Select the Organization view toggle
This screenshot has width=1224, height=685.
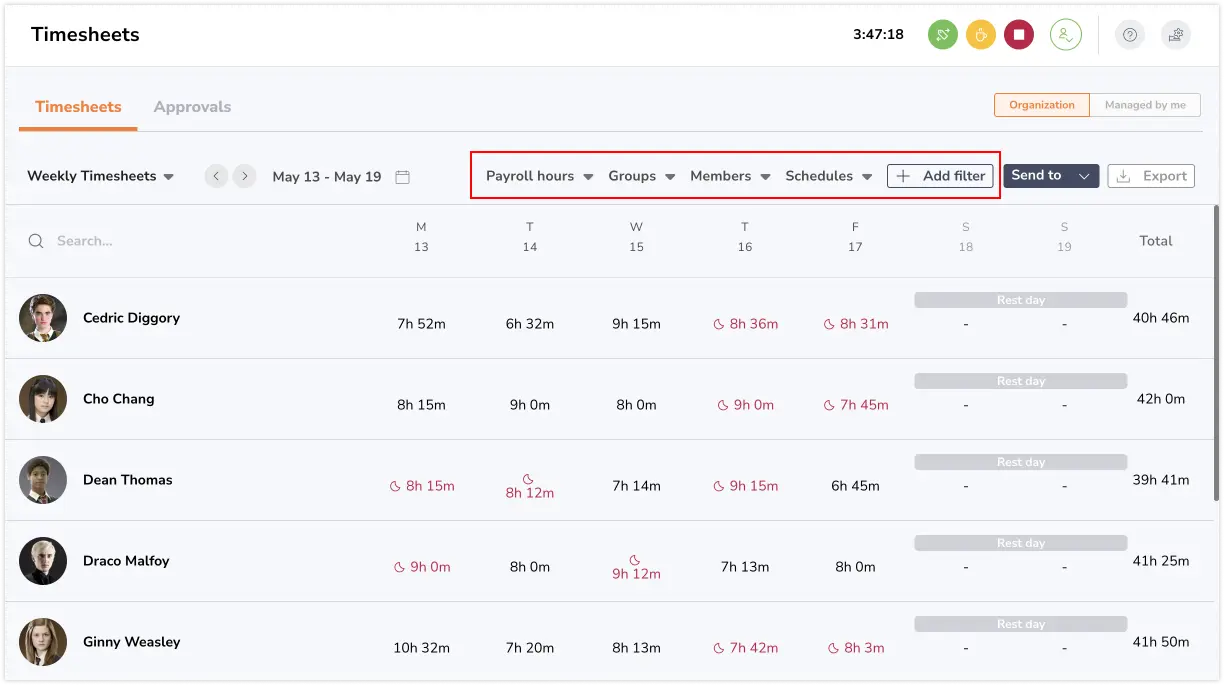tap(1041, 104)
